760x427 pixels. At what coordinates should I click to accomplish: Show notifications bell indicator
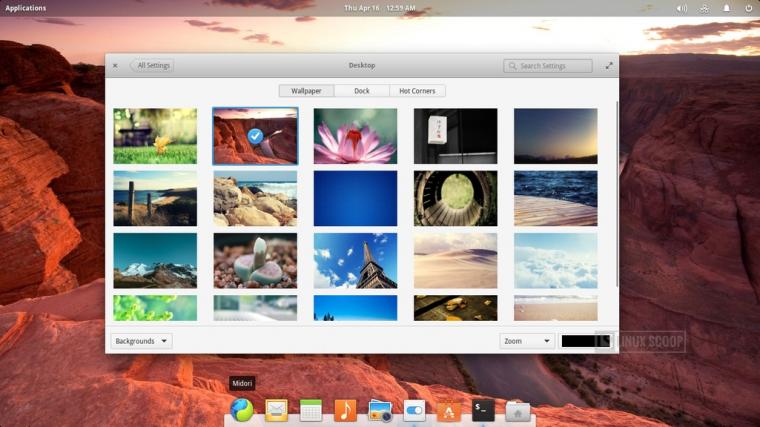click(727, 8)
